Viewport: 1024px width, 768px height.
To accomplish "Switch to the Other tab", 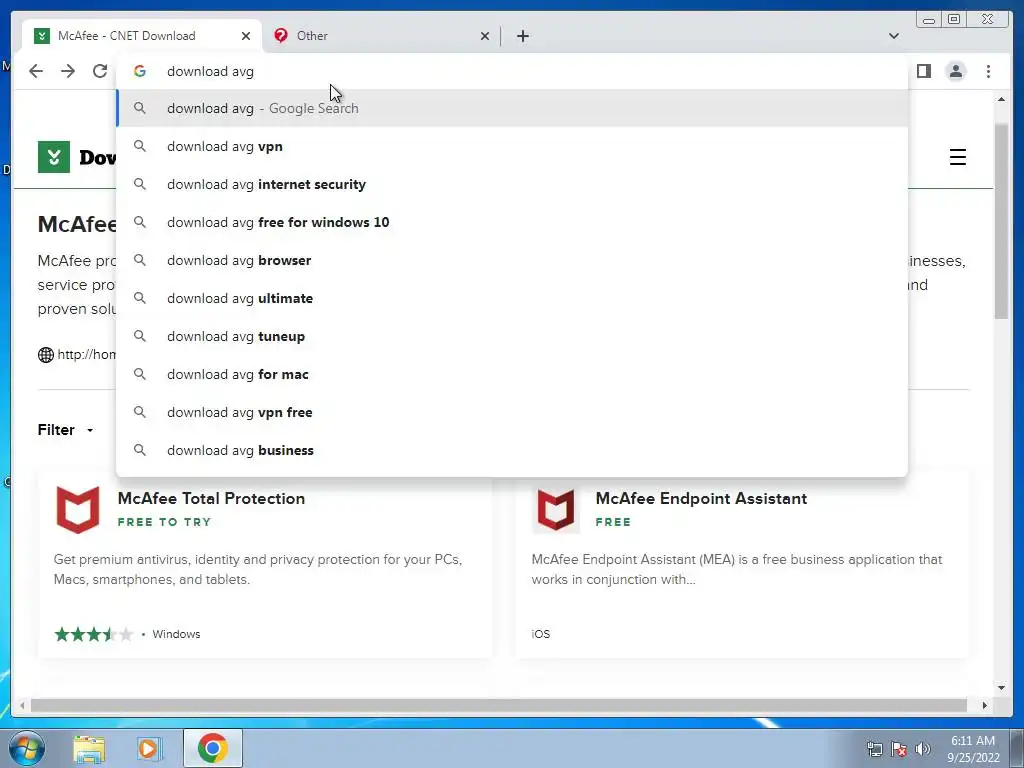I will 381,36.
